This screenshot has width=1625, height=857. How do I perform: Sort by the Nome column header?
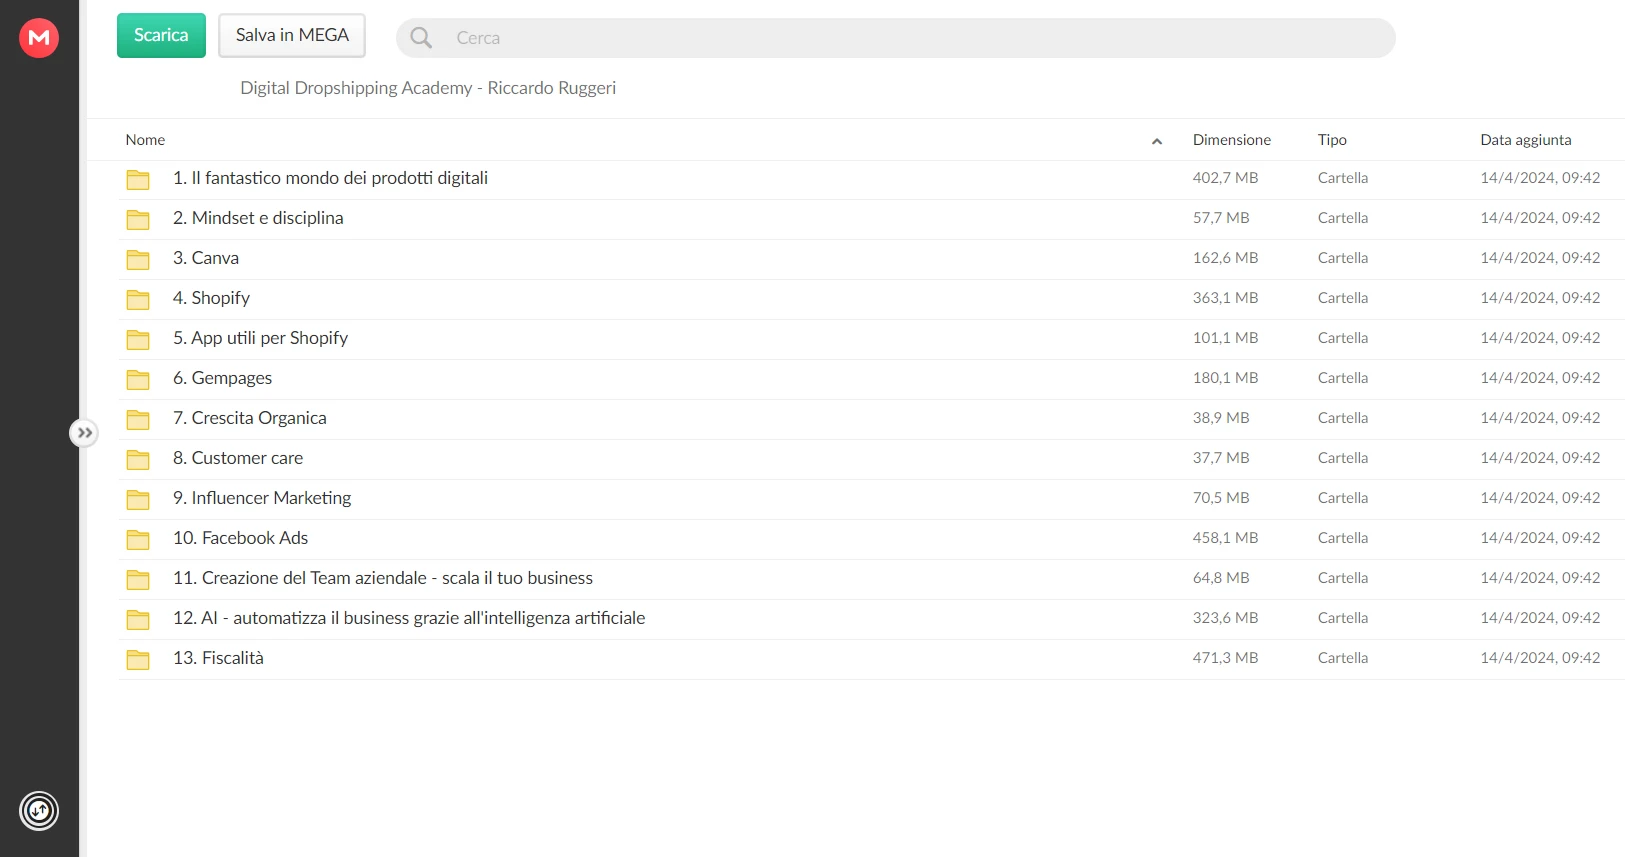click(x=145, y=140)
